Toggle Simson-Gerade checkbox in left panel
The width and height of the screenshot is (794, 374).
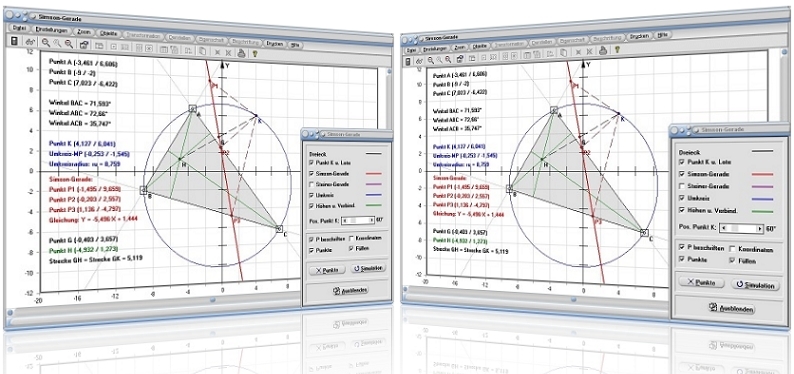(311, 173)
